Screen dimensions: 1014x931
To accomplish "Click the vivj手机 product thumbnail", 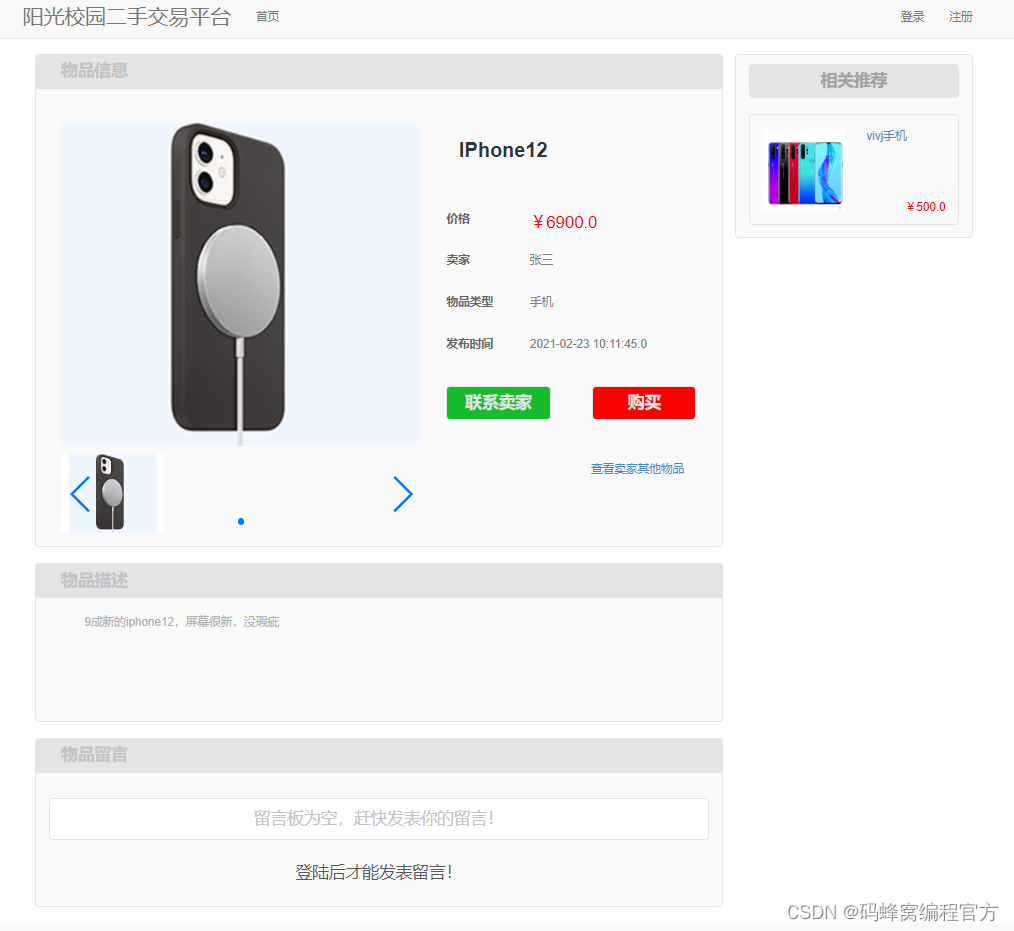I will click(x=803, y=170).
